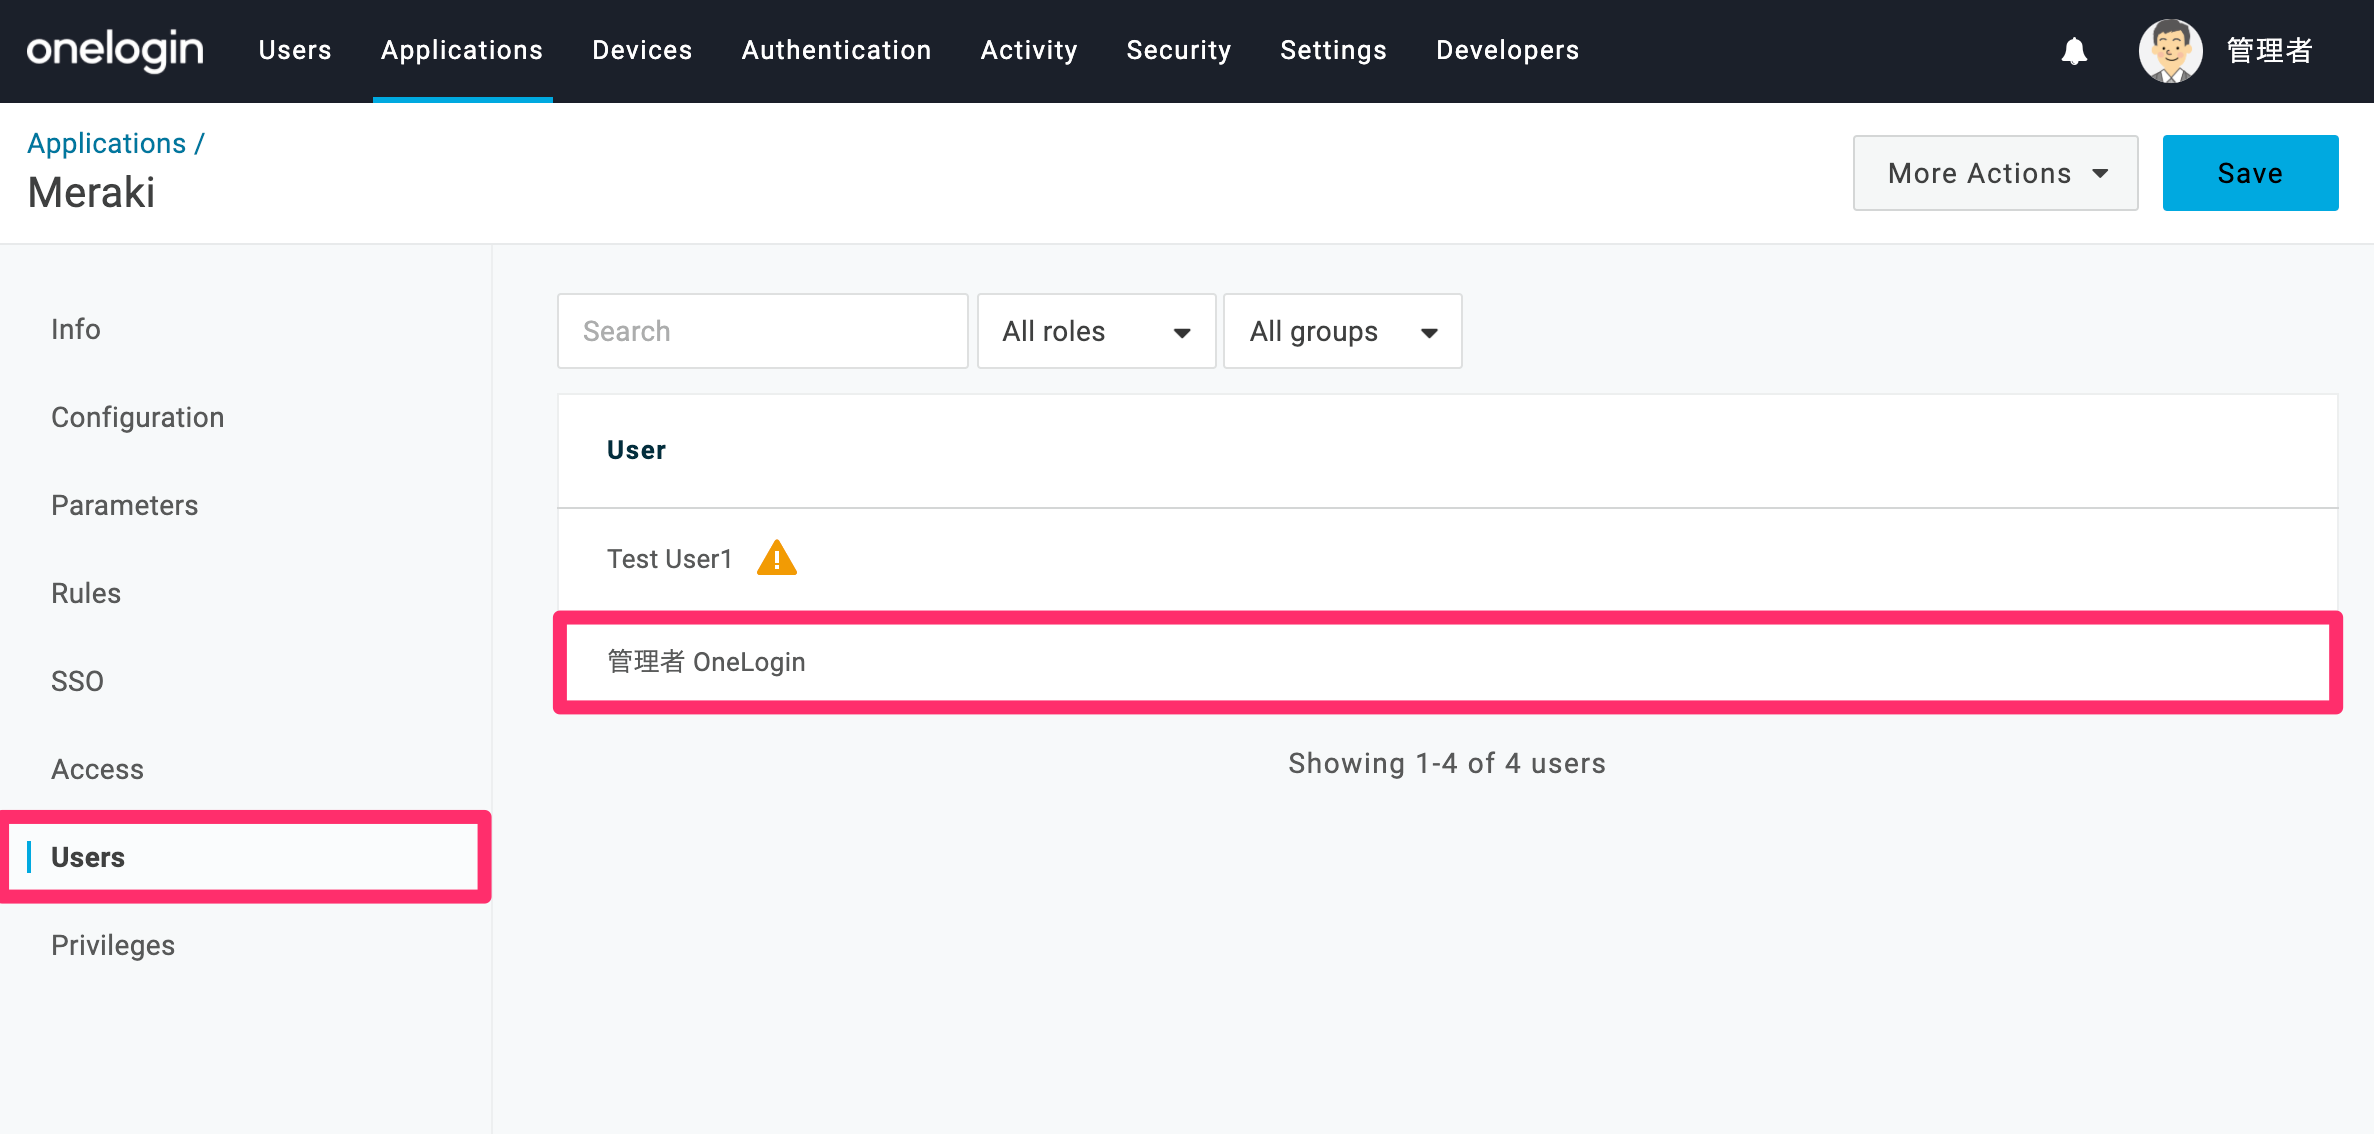
Task: Open the Developers navigation menu
Action: (x=1508, y=50)
